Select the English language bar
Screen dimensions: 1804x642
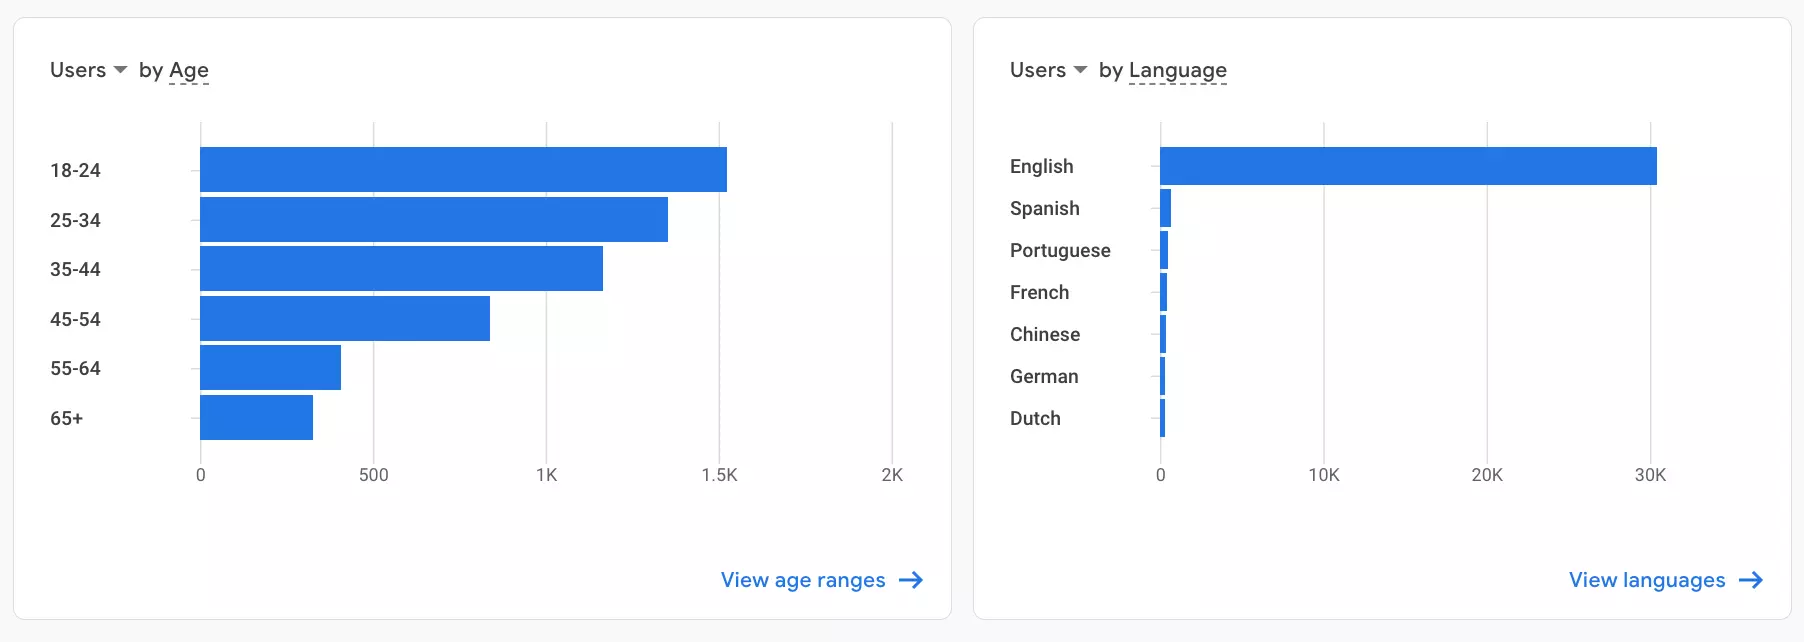point(1408,166)
